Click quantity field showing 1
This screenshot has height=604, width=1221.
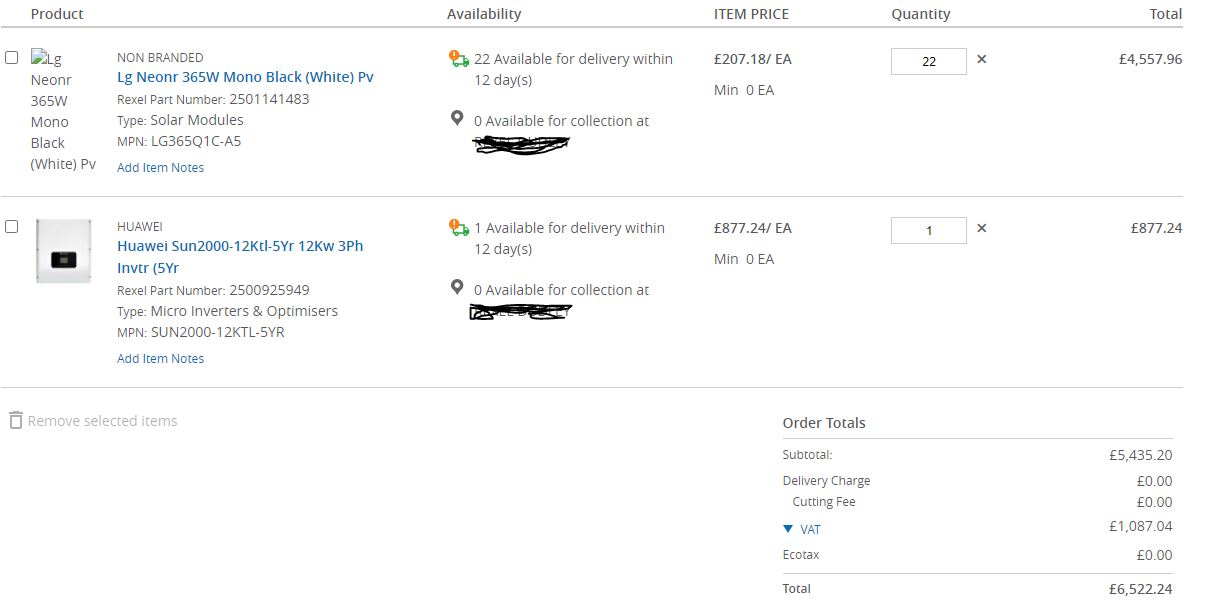(x=928, y=230)
